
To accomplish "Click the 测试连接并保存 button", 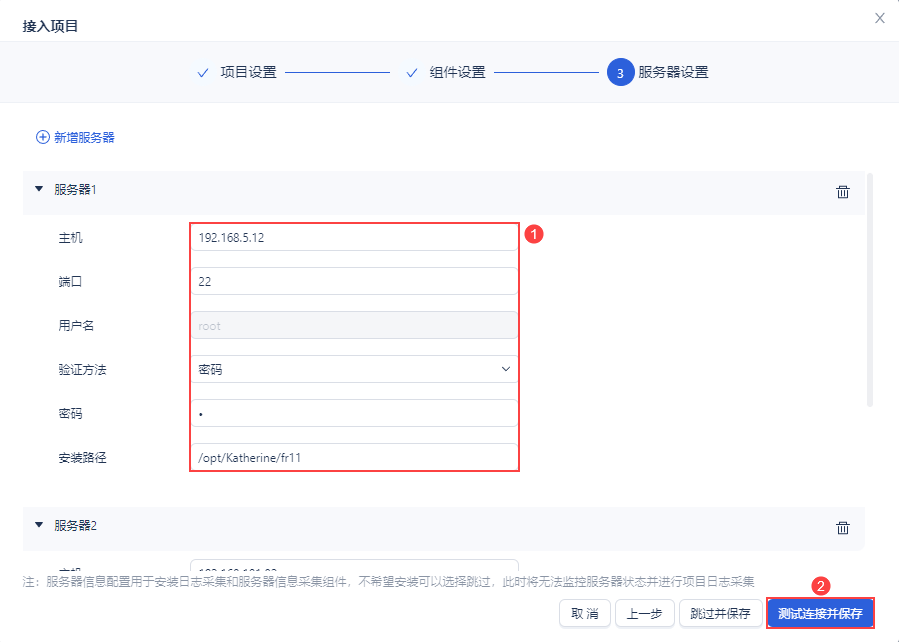I will coord(820,614).
